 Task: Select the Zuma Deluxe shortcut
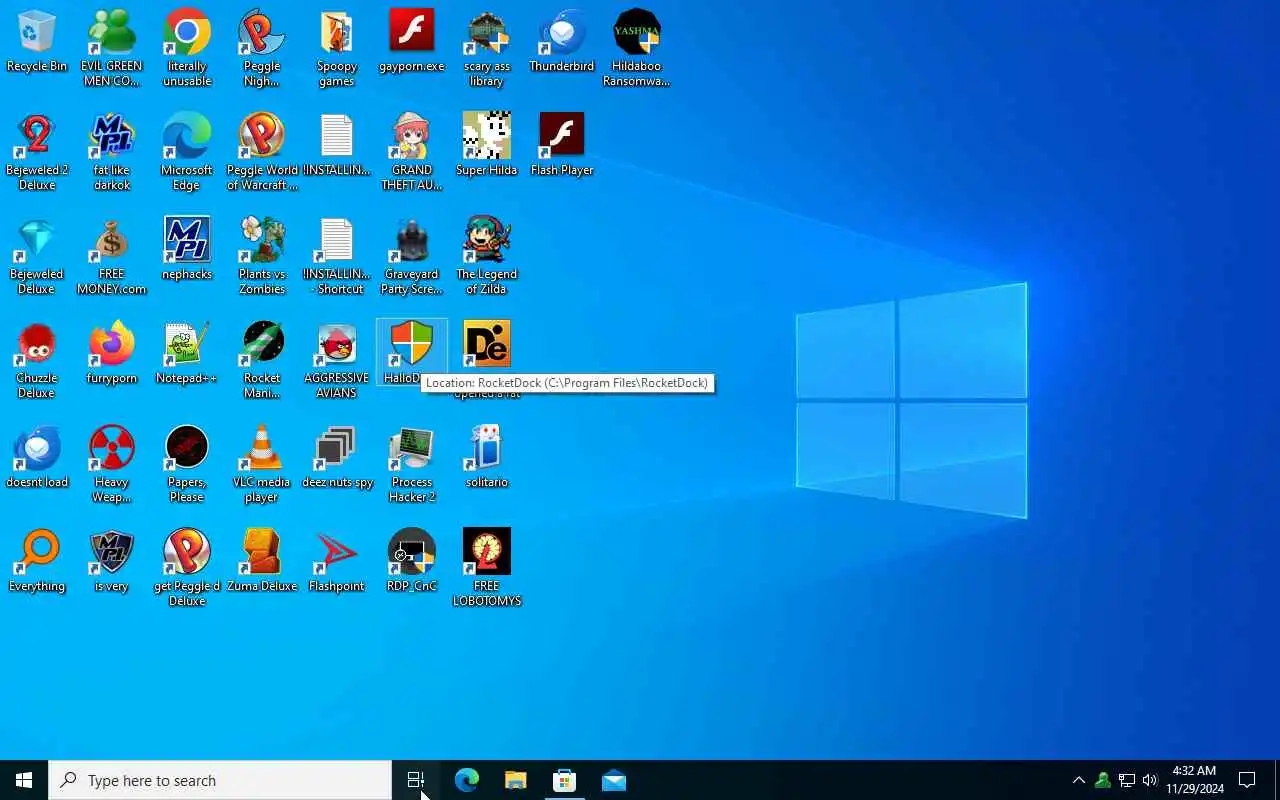[x=262, y=561]
